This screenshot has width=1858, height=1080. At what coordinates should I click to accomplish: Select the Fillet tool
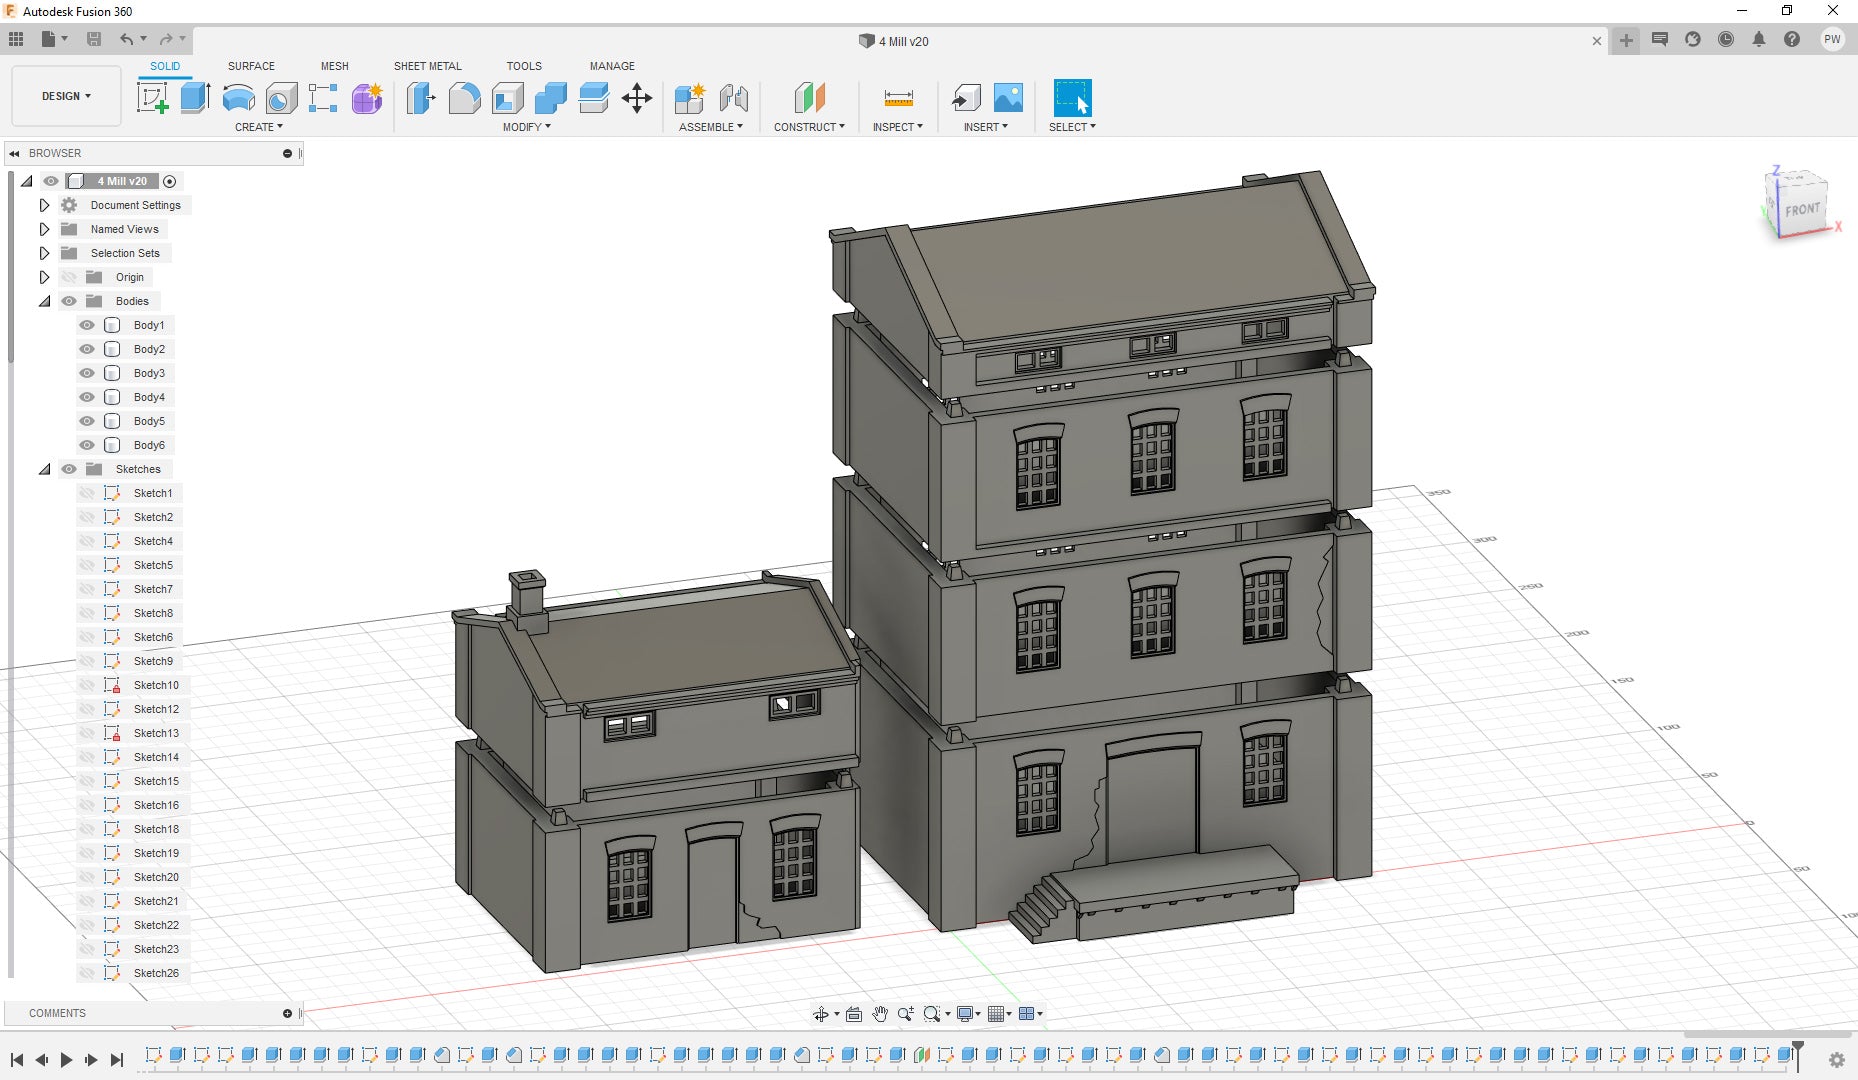464,98
